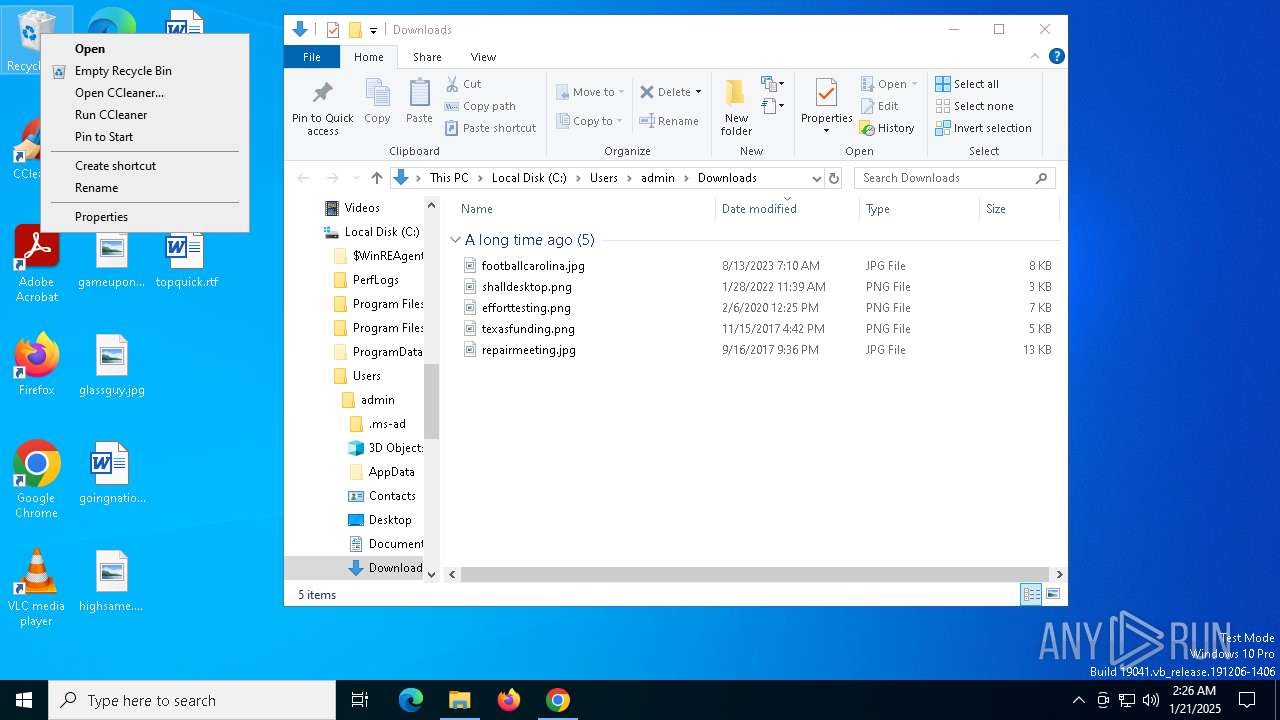1280x720 pixels.
Task: Switch to the Share ribbon tab
Action: (427, 57)
